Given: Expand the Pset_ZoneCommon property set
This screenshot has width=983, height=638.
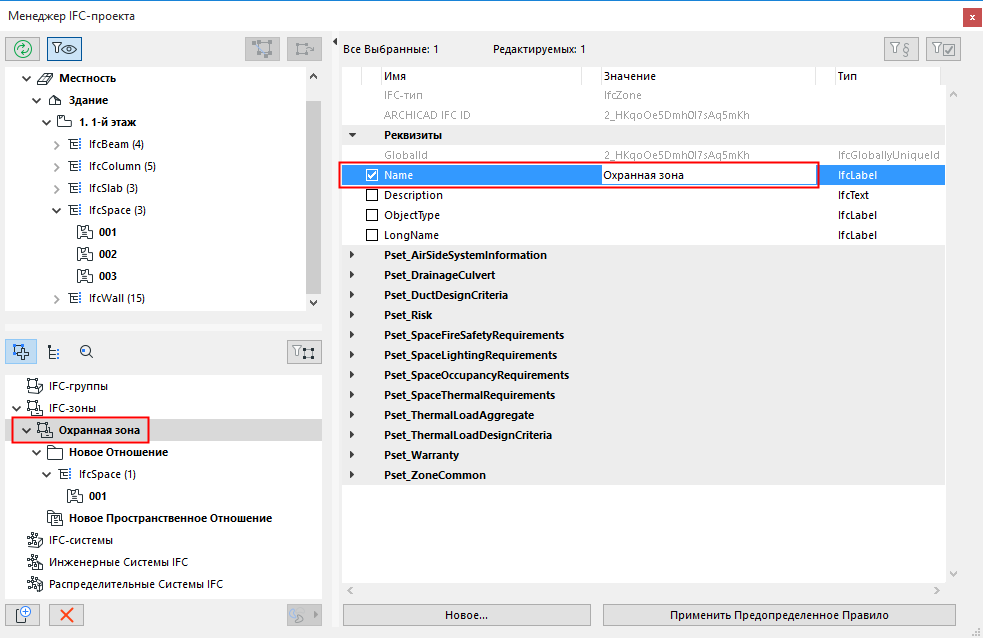Looking at the screenshot, I should click(x=352, y=474).
